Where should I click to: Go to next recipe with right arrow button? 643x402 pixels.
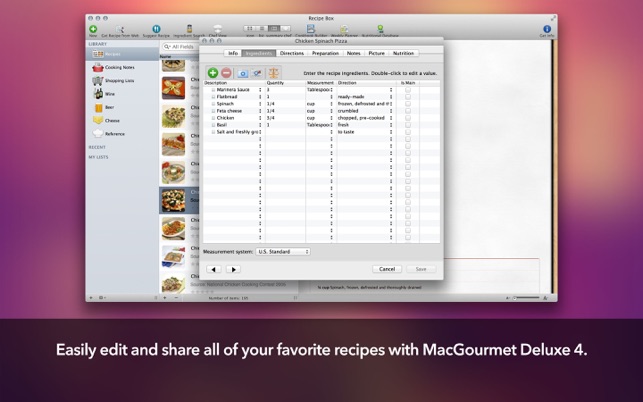(233, 270)
